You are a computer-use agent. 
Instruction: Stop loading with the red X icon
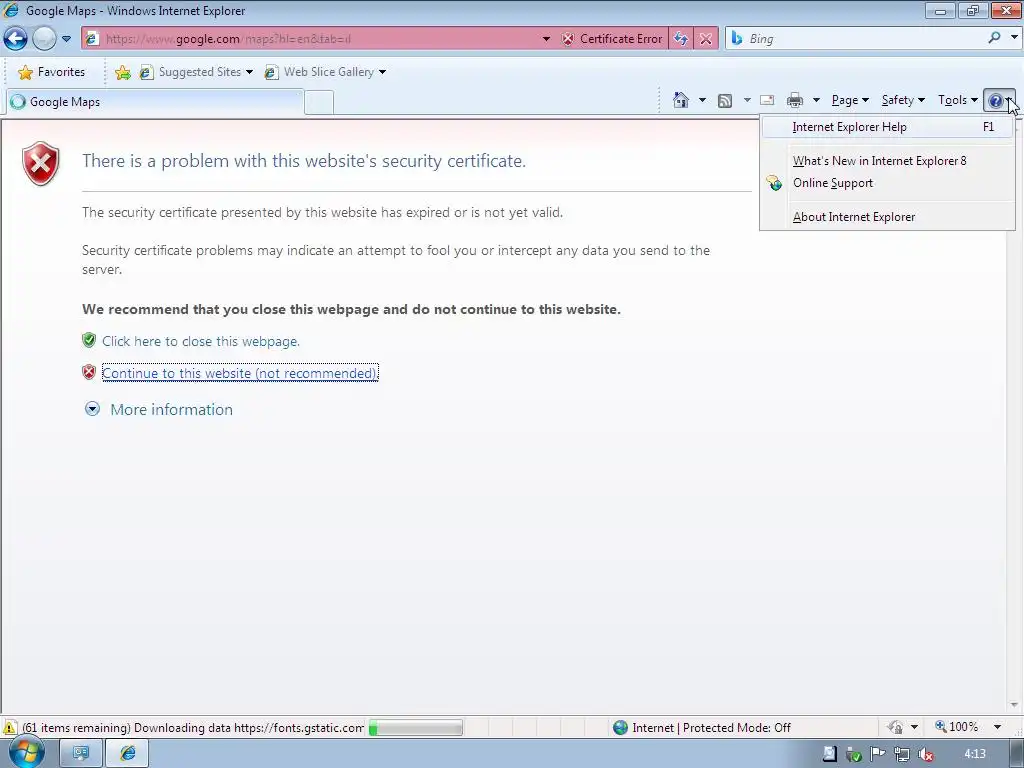click(705, 39)
